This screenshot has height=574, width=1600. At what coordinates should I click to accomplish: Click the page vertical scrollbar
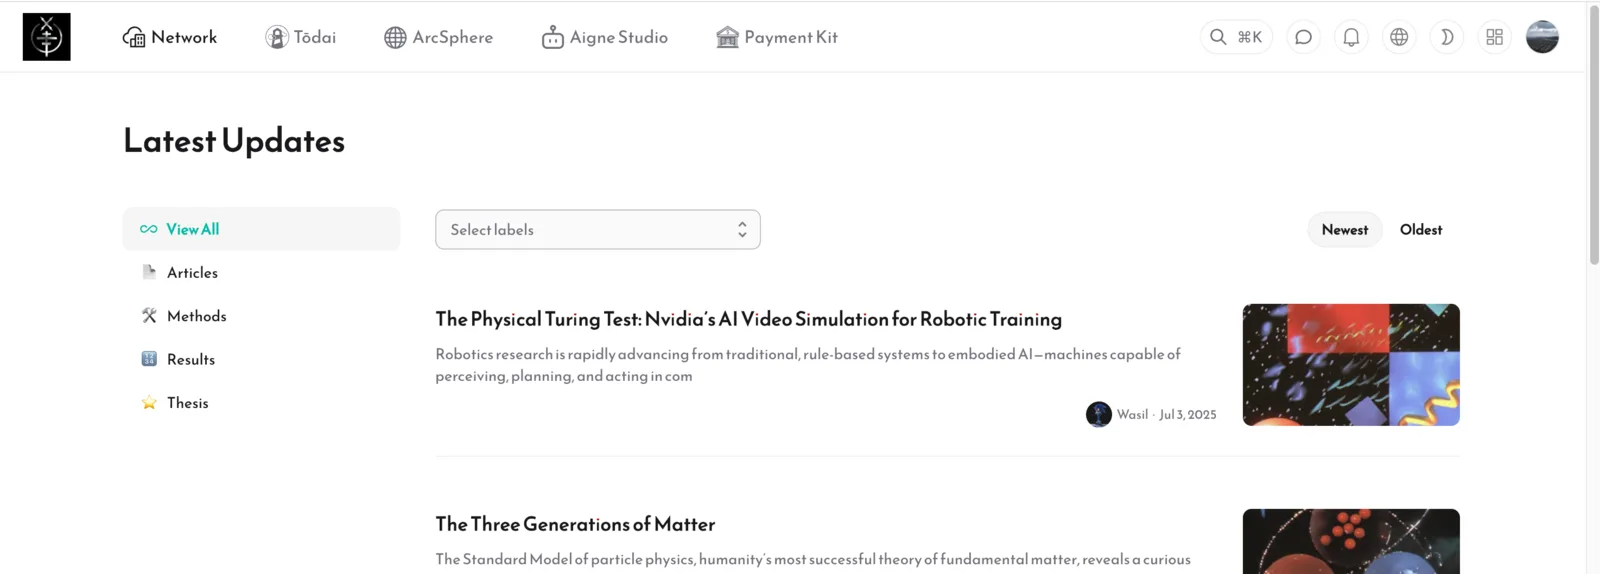(1594, 135)
